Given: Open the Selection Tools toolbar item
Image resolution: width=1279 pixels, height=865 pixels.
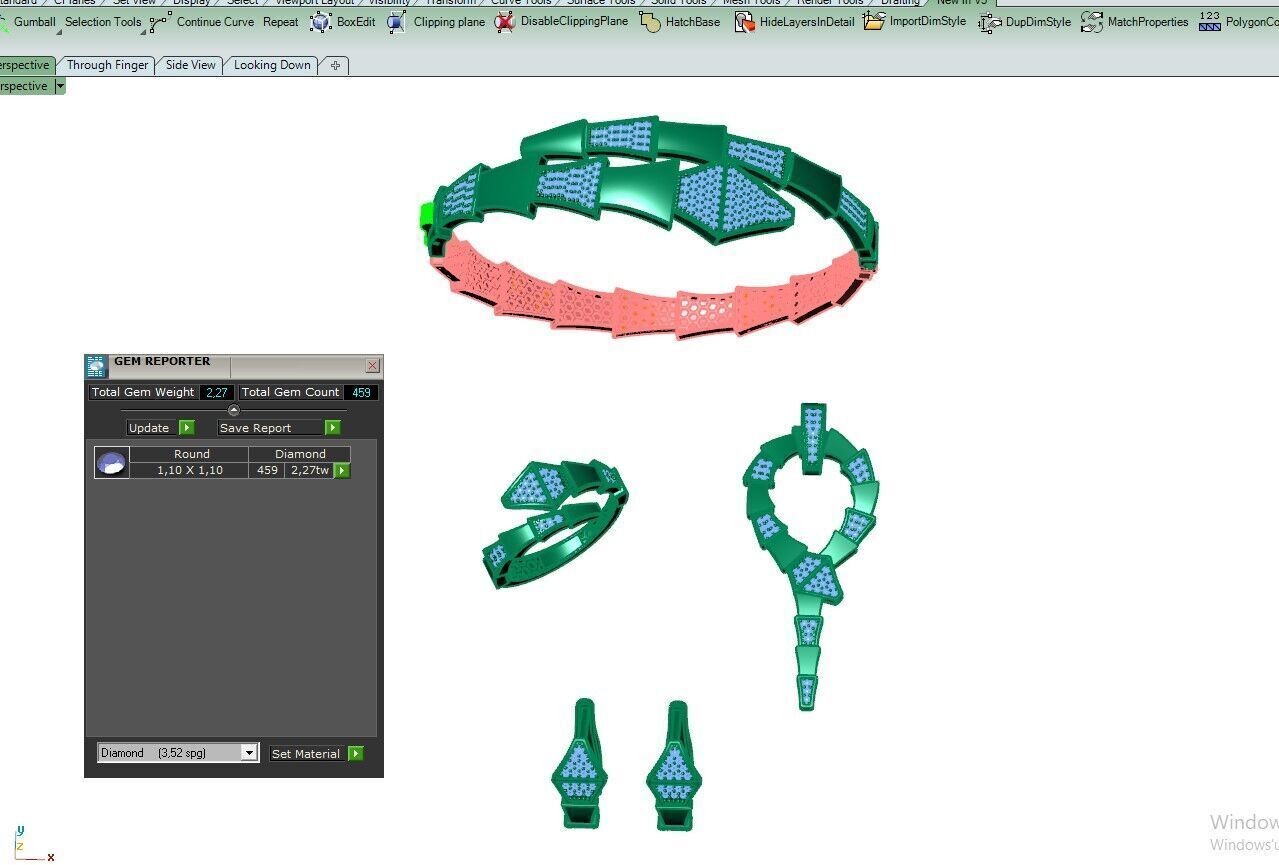Looking at the screenshot, I should 103,22.
